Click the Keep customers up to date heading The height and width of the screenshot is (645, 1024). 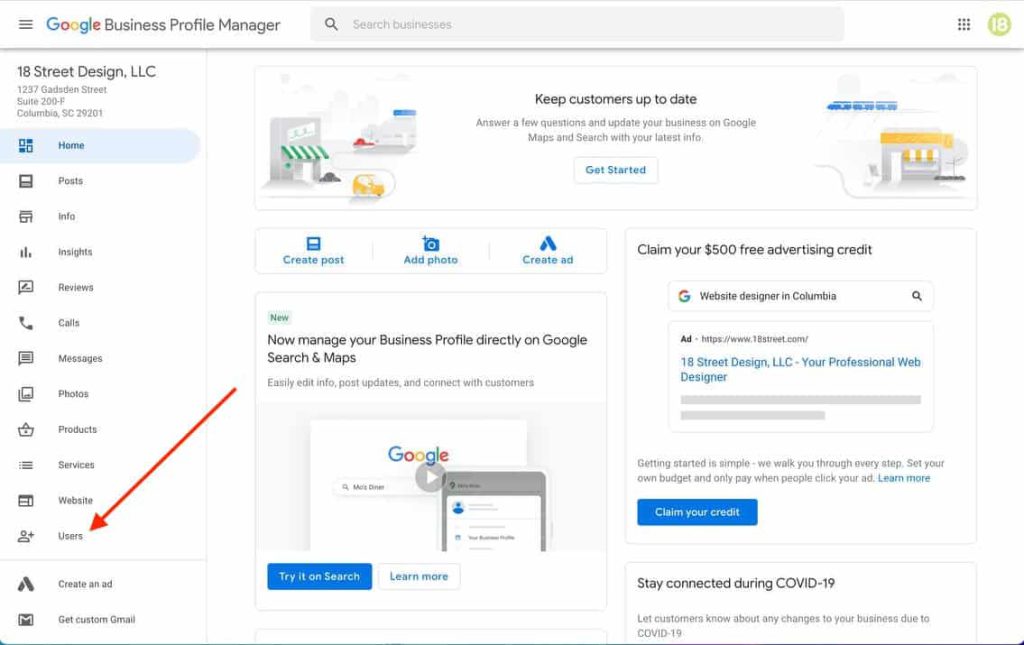coord(616,99)
